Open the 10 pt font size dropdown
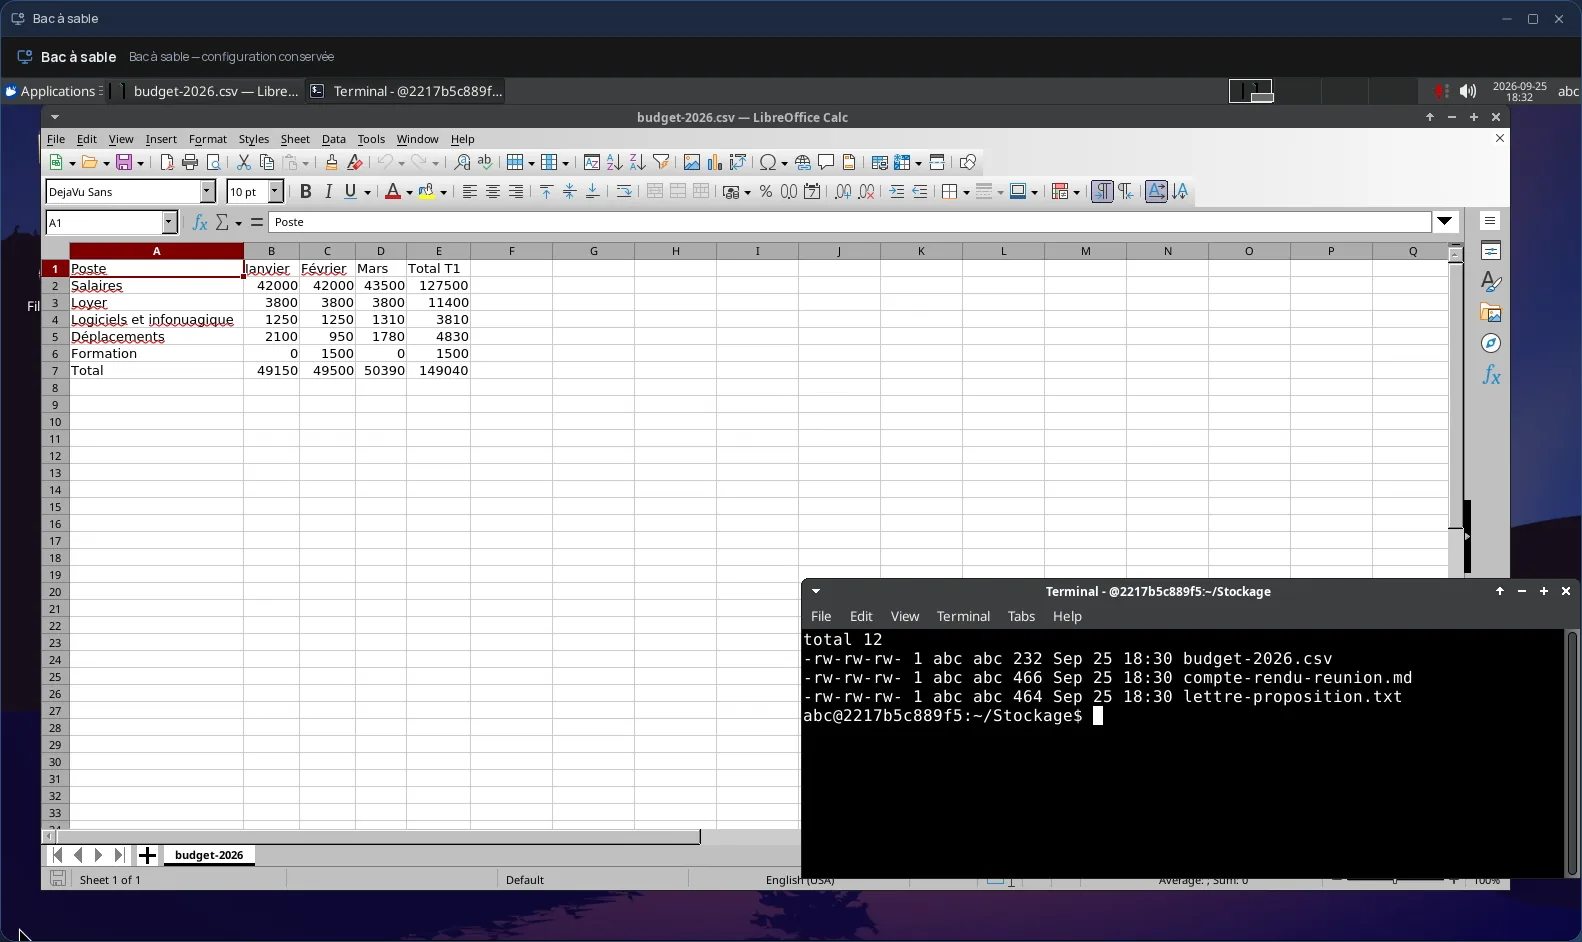 275,192
